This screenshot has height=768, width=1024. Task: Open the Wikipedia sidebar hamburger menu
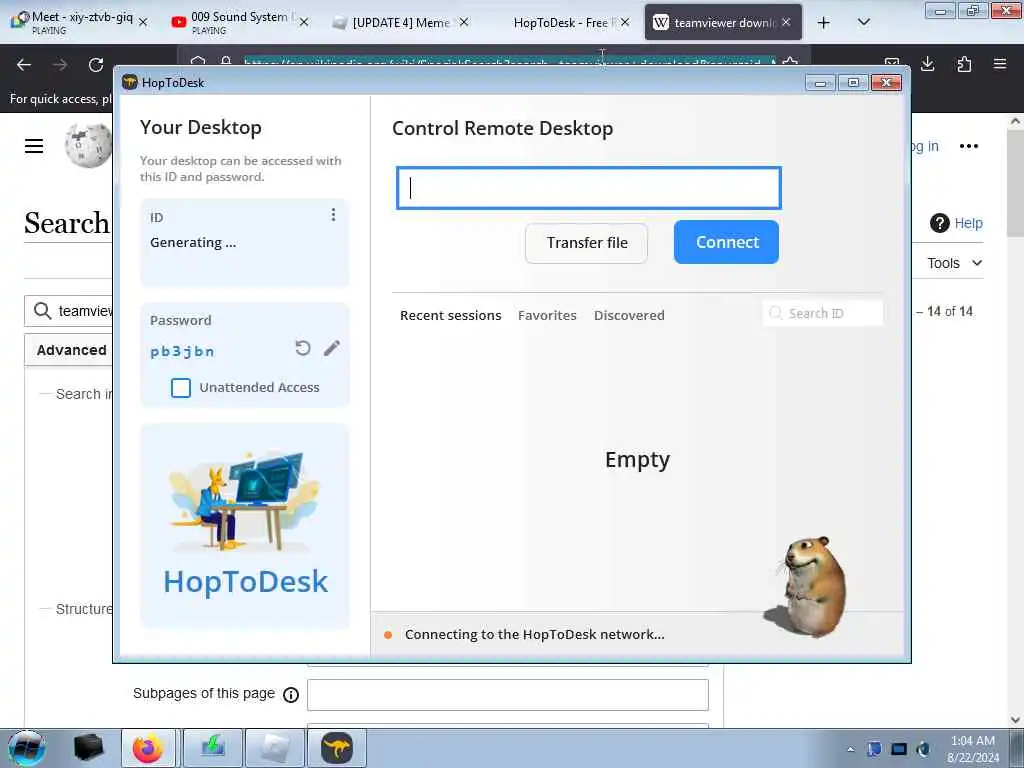pyautogui.click(x=34, y=146)
